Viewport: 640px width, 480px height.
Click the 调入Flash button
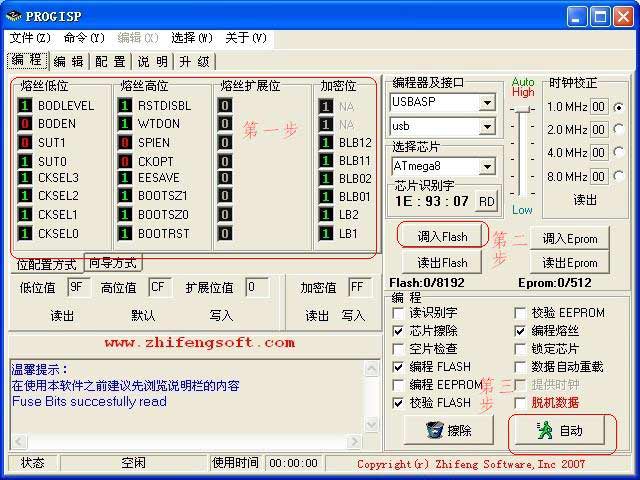[x=442, y=236]
